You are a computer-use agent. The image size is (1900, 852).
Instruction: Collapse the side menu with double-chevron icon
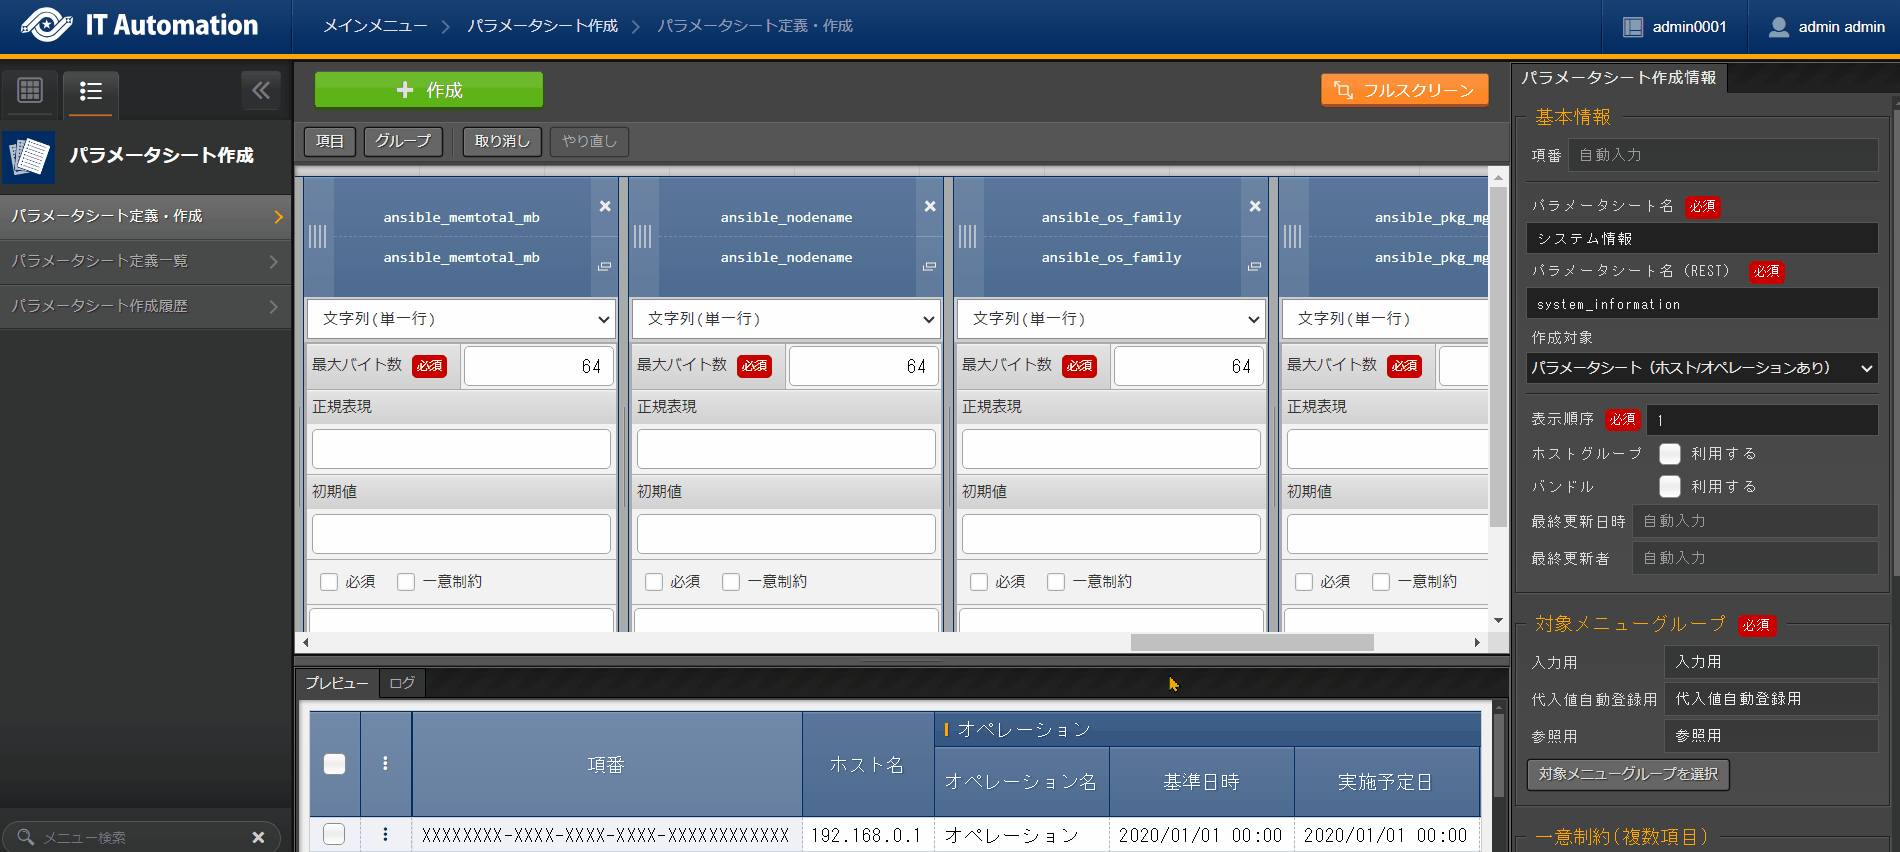point(261,90)
